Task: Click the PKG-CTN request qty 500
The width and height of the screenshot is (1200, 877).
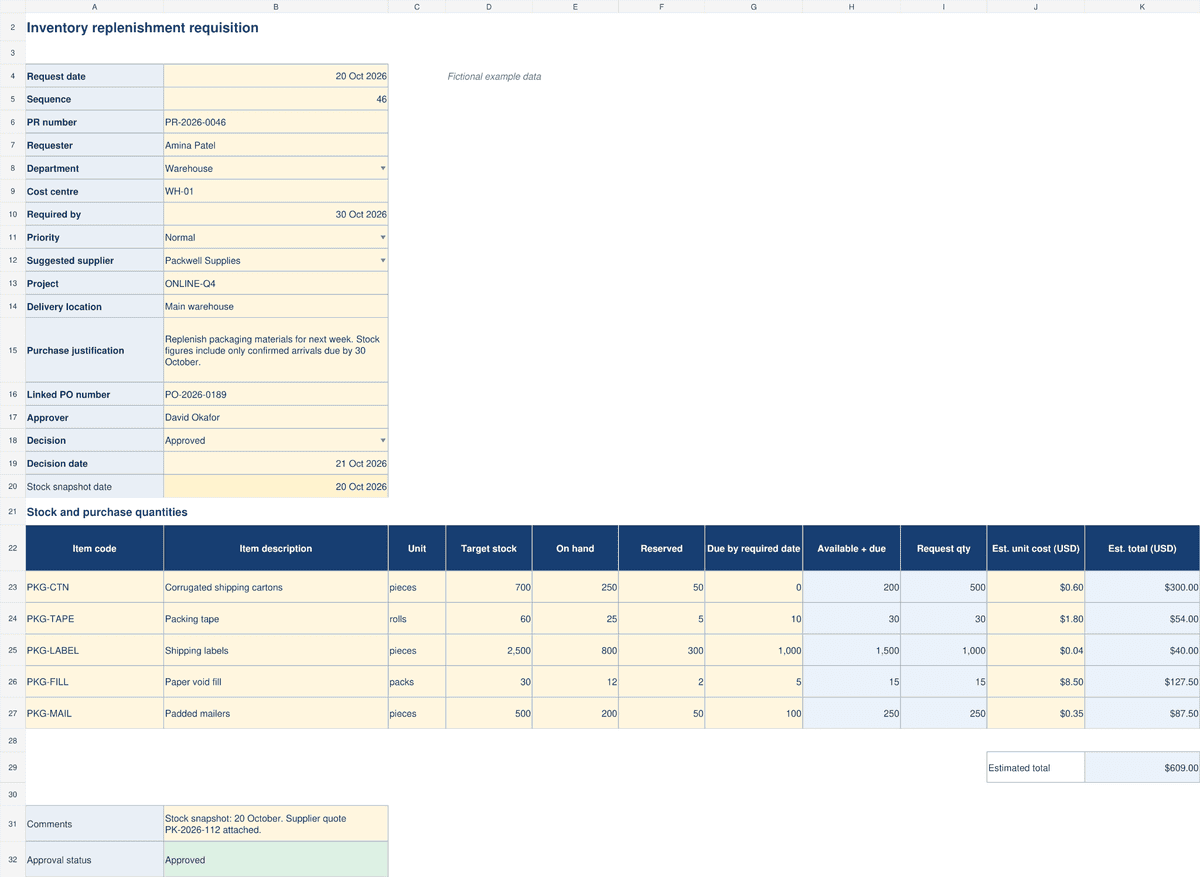Action: pyautogui.click(x=944, y=587)
